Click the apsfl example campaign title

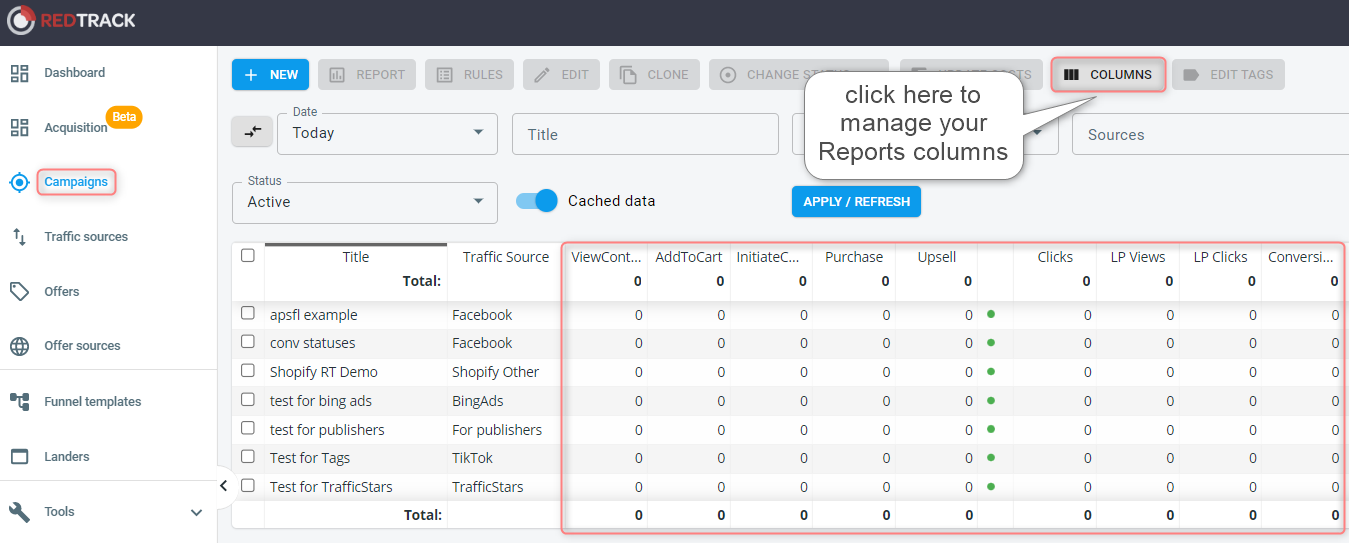[x=314, y=315]
